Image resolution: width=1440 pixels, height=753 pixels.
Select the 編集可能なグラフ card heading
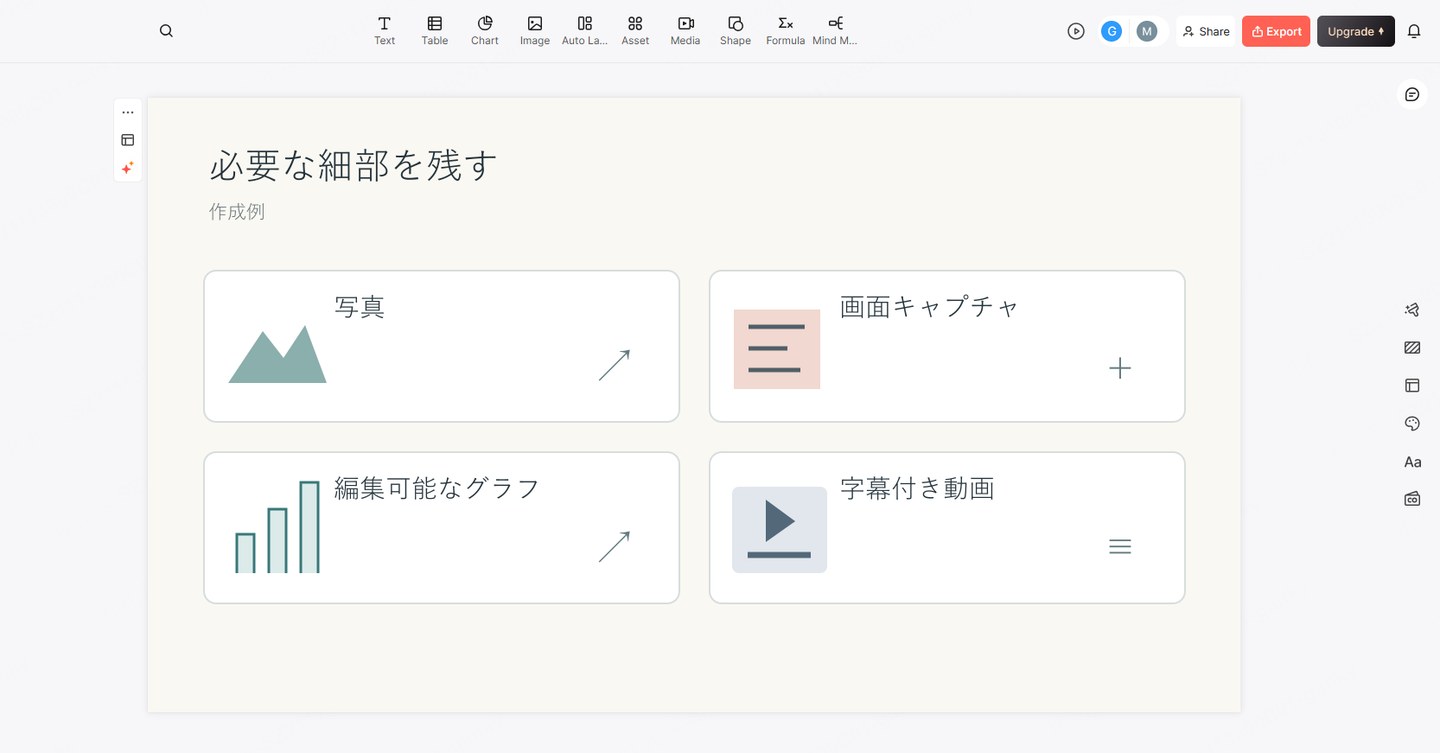[437, 488]
